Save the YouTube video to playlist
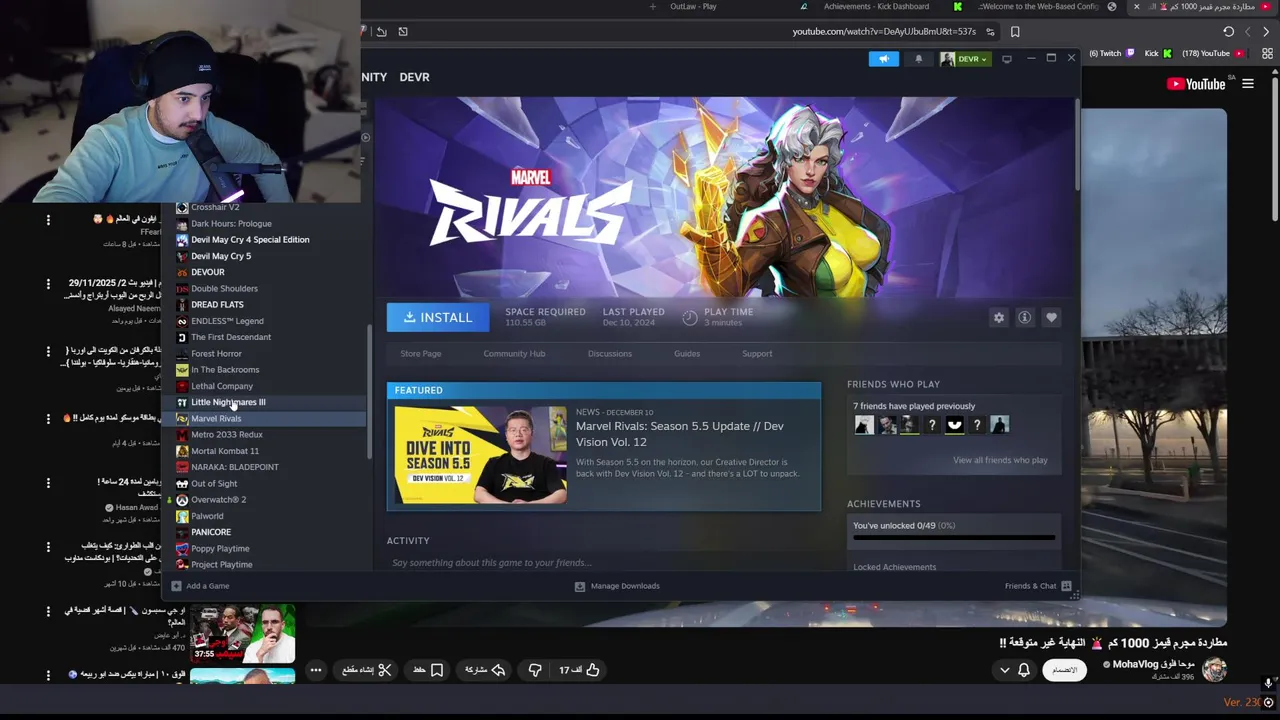This screenshot has width=1280, height=720. click(x=428, y=670)
